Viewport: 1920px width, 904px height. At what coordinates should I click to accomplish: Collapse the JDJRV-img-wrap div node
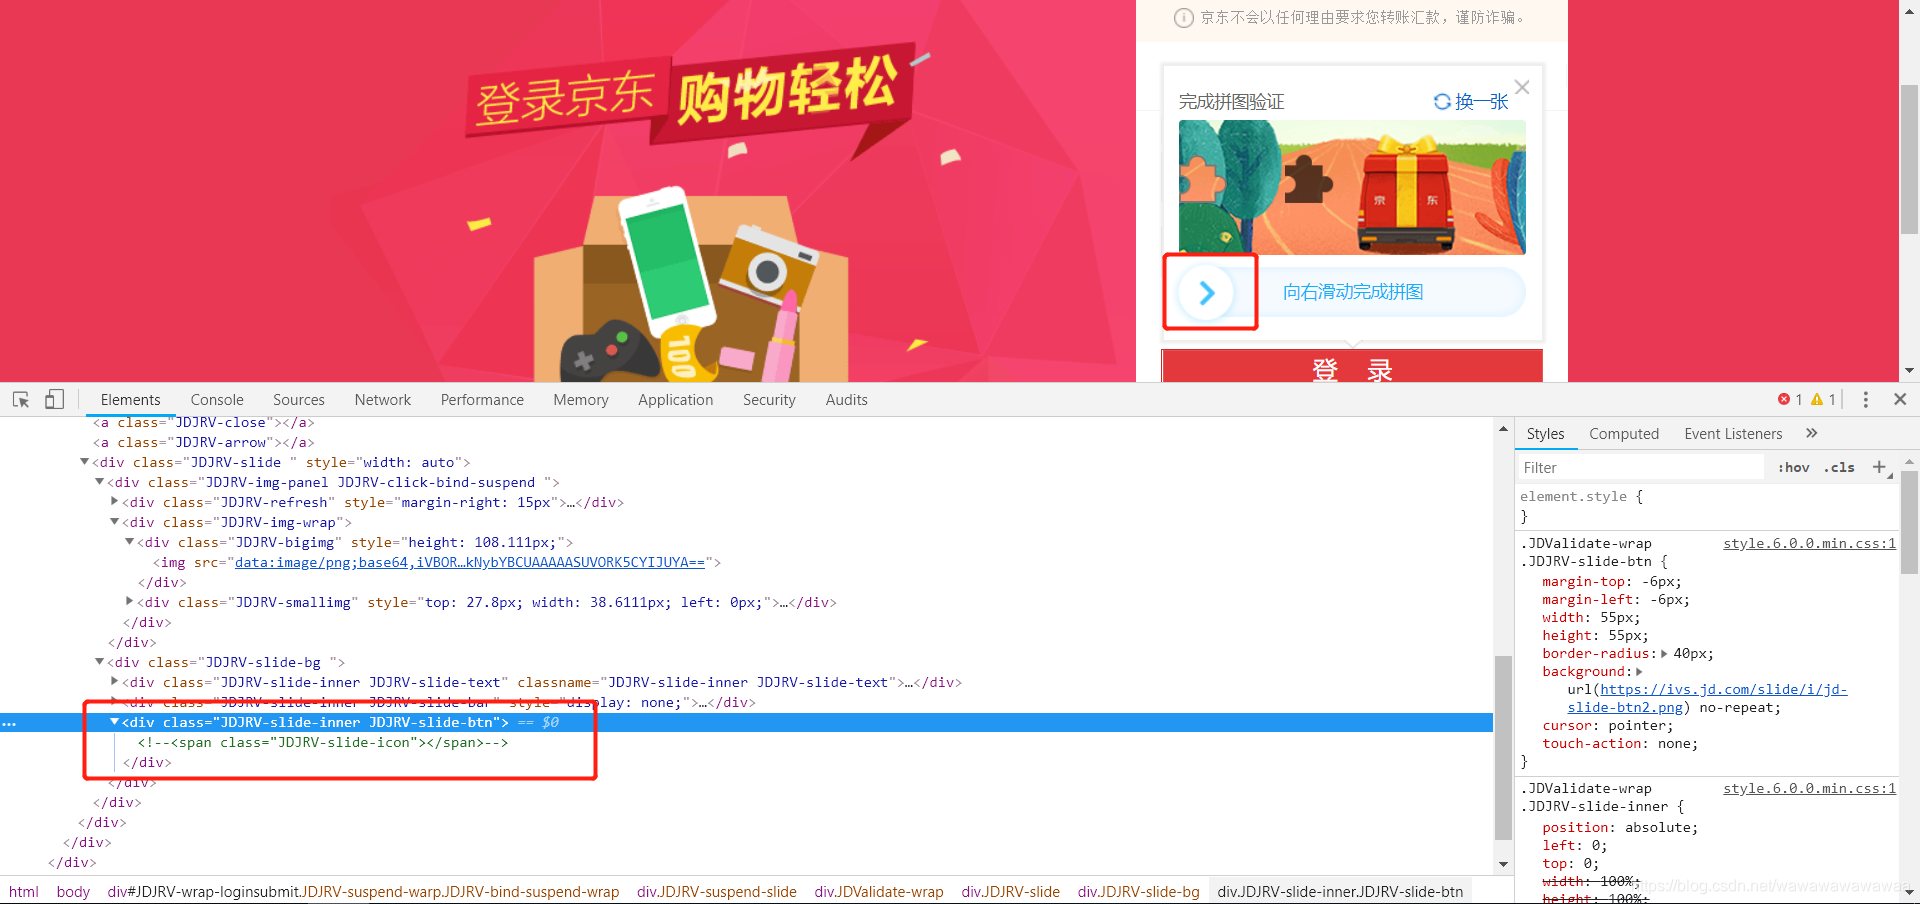[114, 522]
